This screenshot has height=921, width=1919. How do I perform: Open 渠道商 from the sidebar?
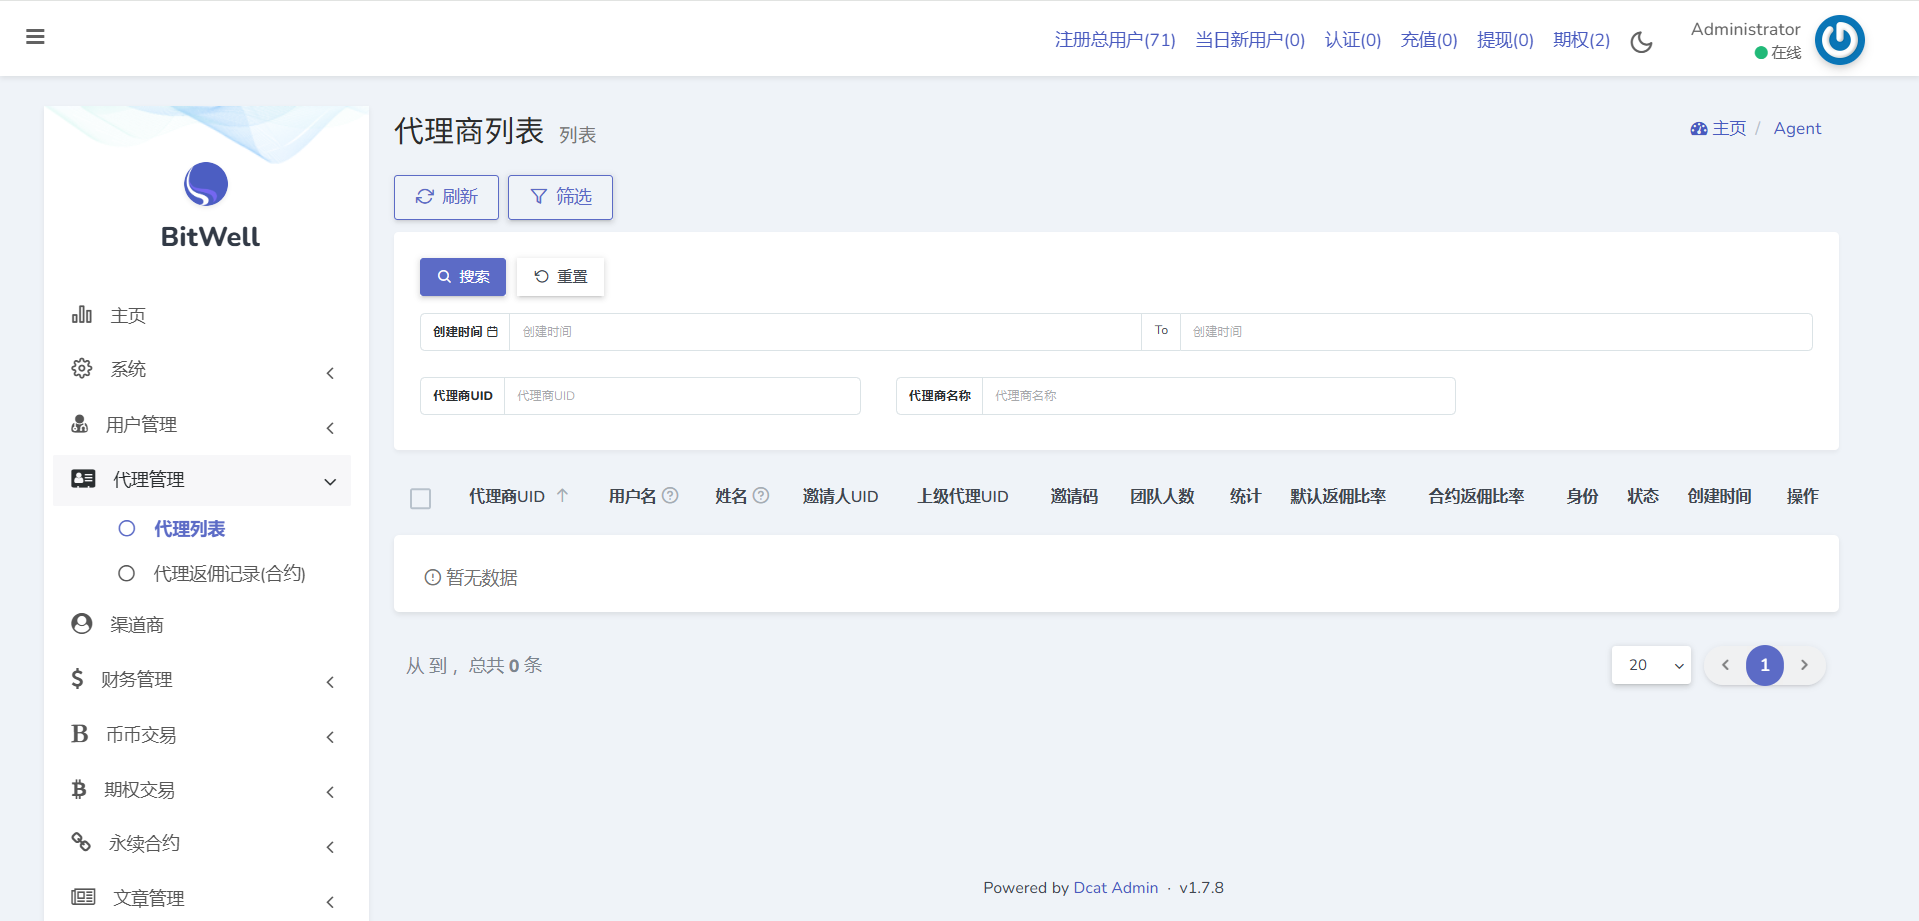136,625
